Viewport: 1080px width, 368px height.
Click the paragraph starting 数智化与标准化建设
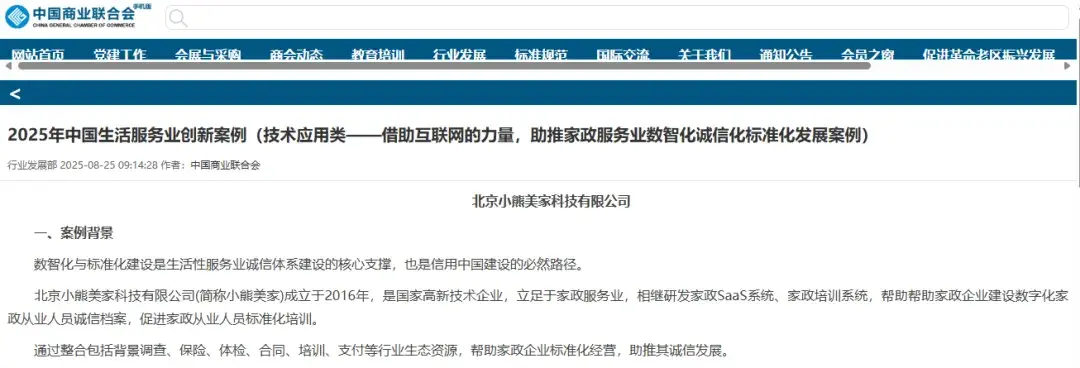click(309, 264)
